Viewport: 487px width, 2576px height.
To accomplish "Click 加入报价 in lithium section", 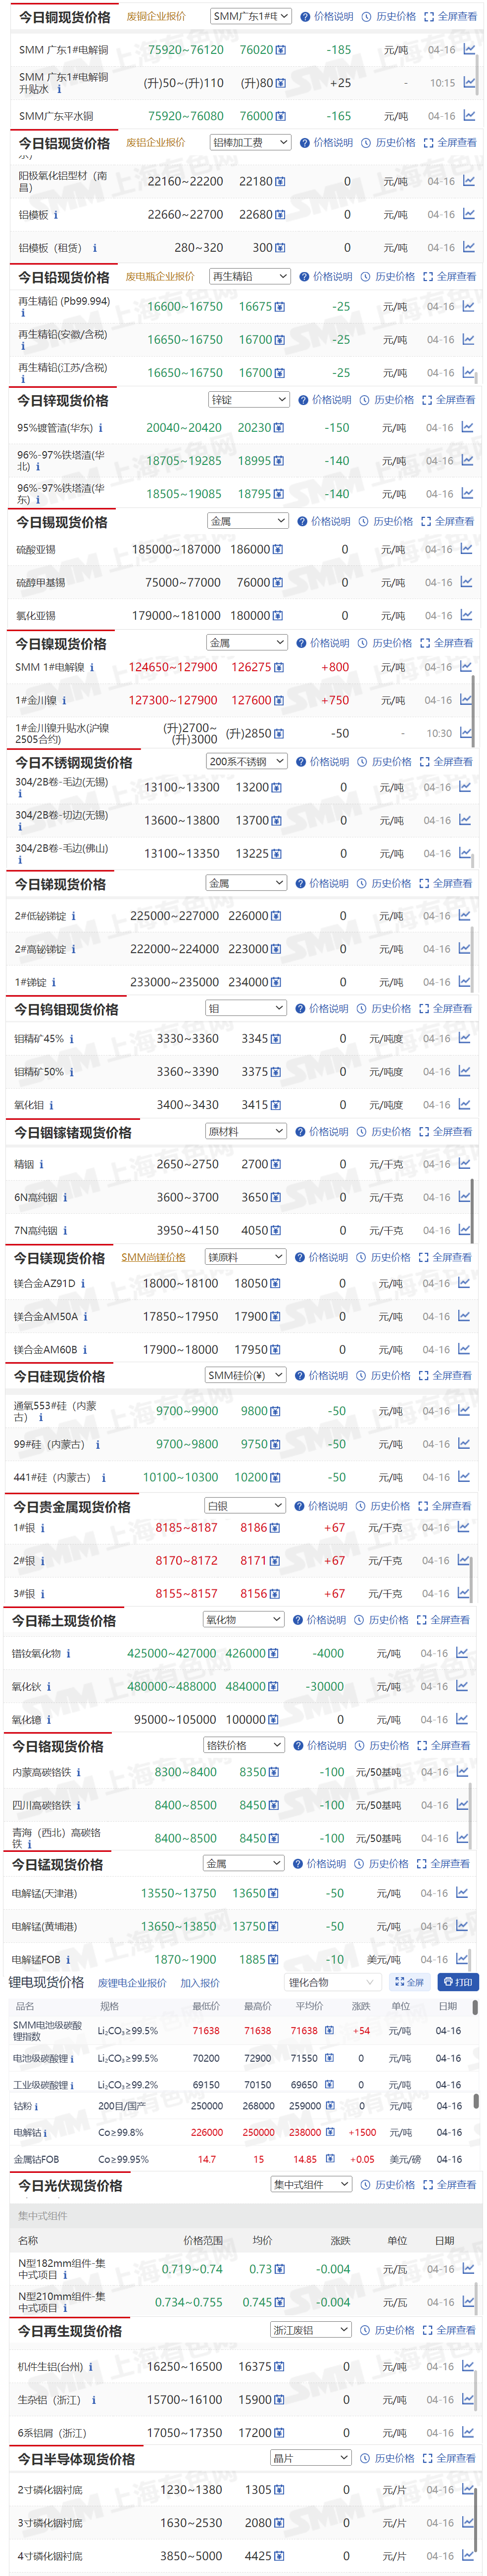I will [x=200, y=1983].
